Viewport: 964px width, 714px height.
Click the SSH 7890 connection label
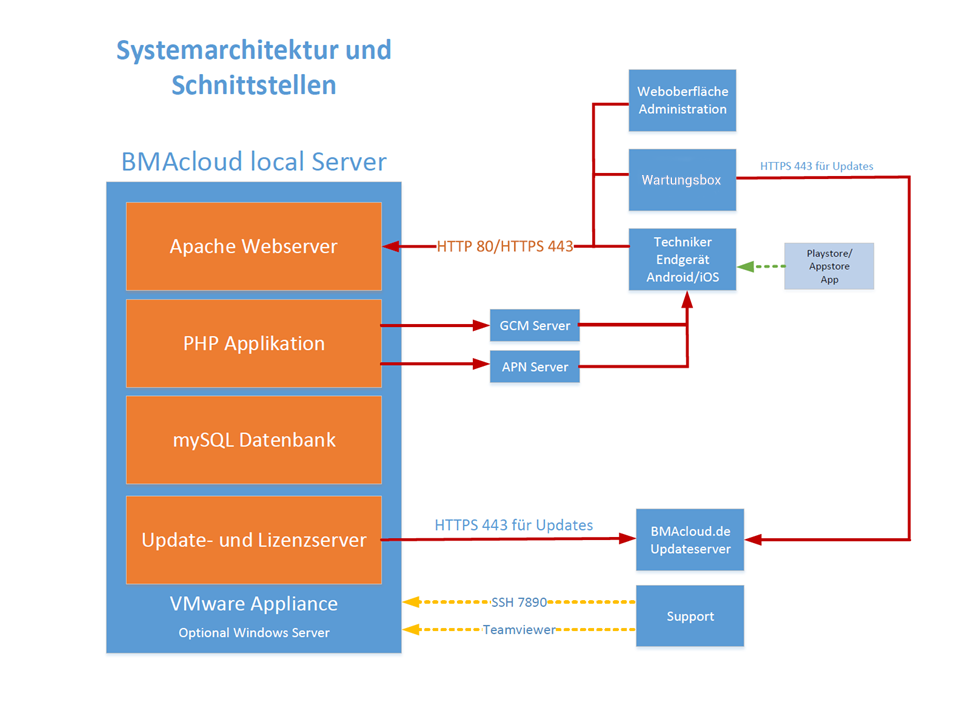point(519,602)
